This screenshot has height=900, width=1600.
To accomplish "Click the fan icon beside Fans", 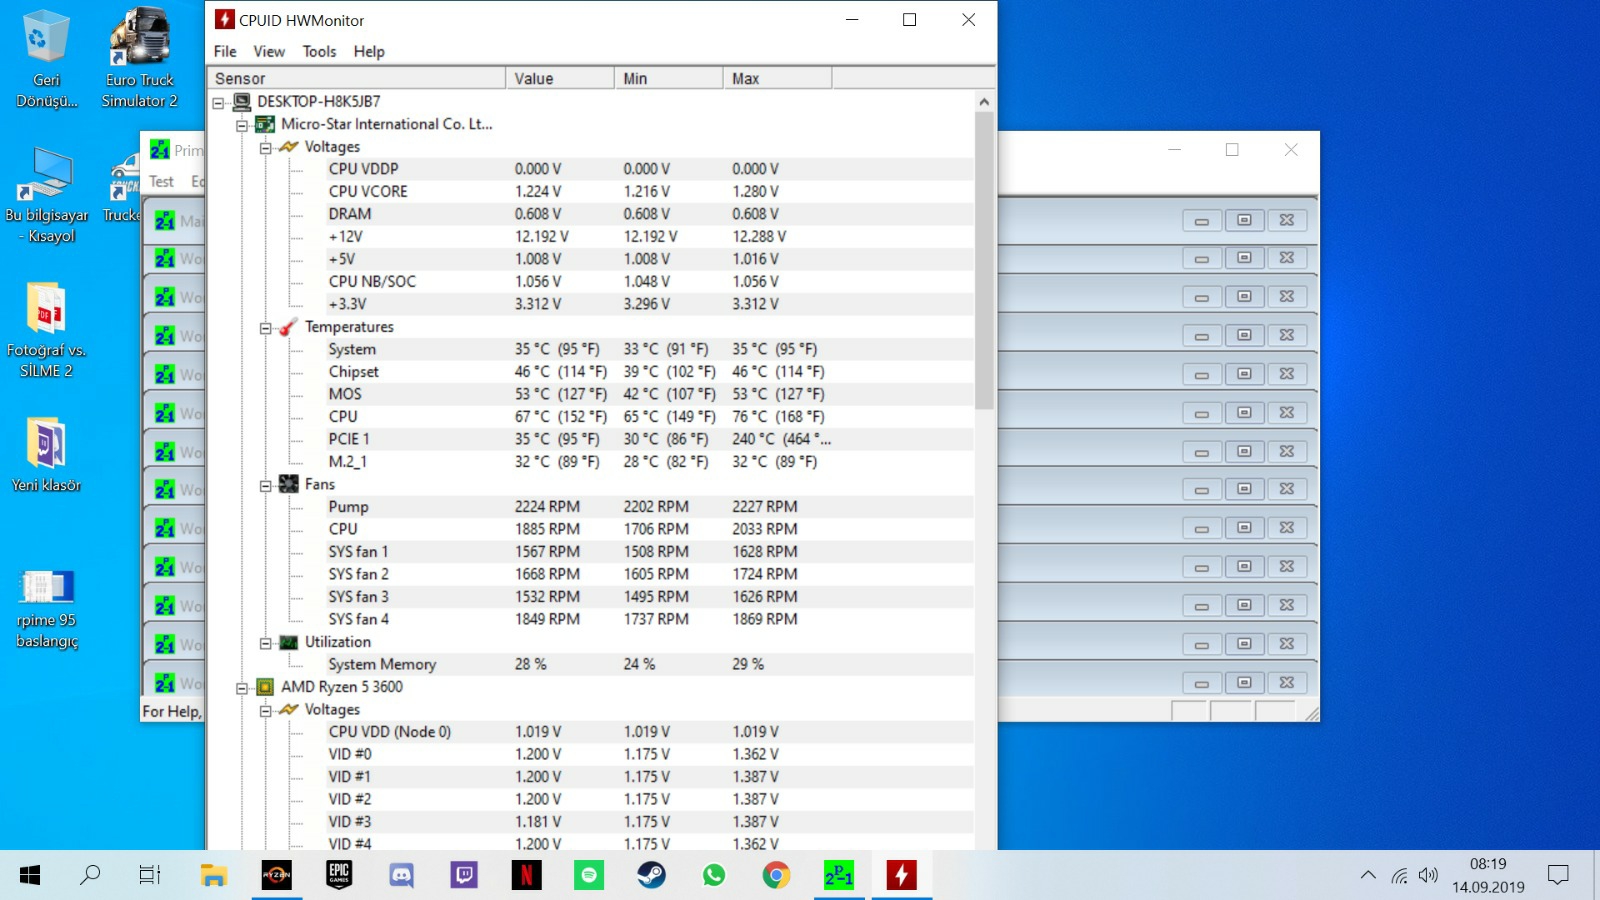I will pyautogui.click(x=289, y=484).
